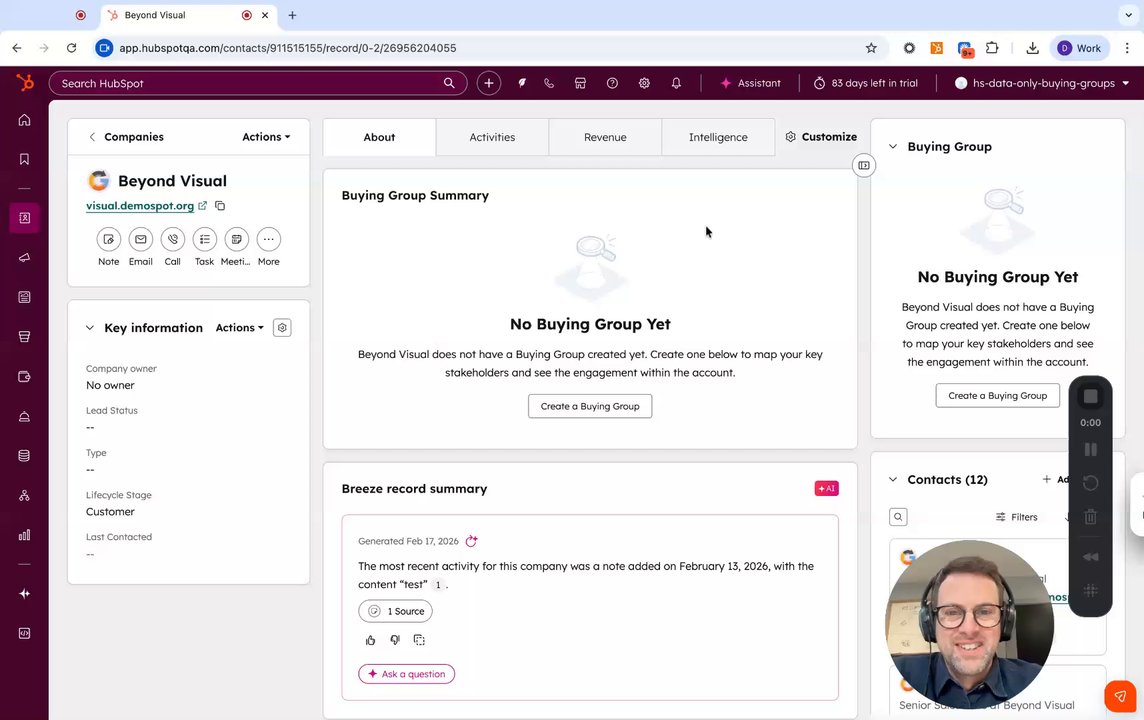Collapse the Buying Group sidebar section

(893, 147)
